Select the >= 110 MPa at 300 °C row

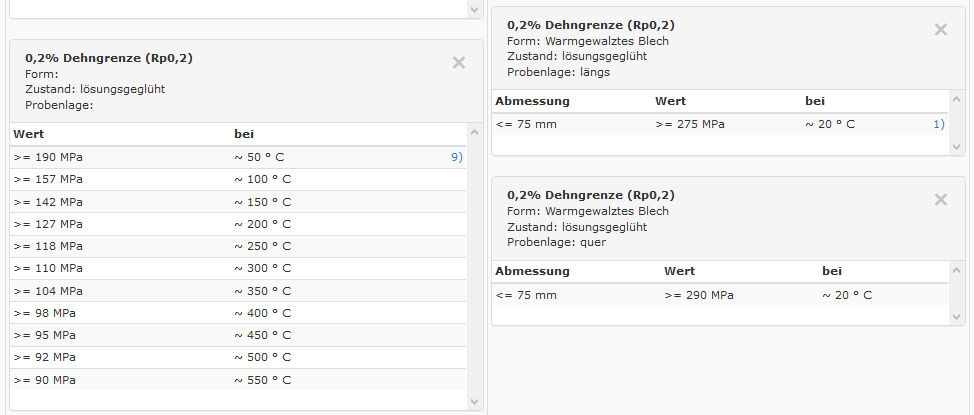[x=238, y=268]
